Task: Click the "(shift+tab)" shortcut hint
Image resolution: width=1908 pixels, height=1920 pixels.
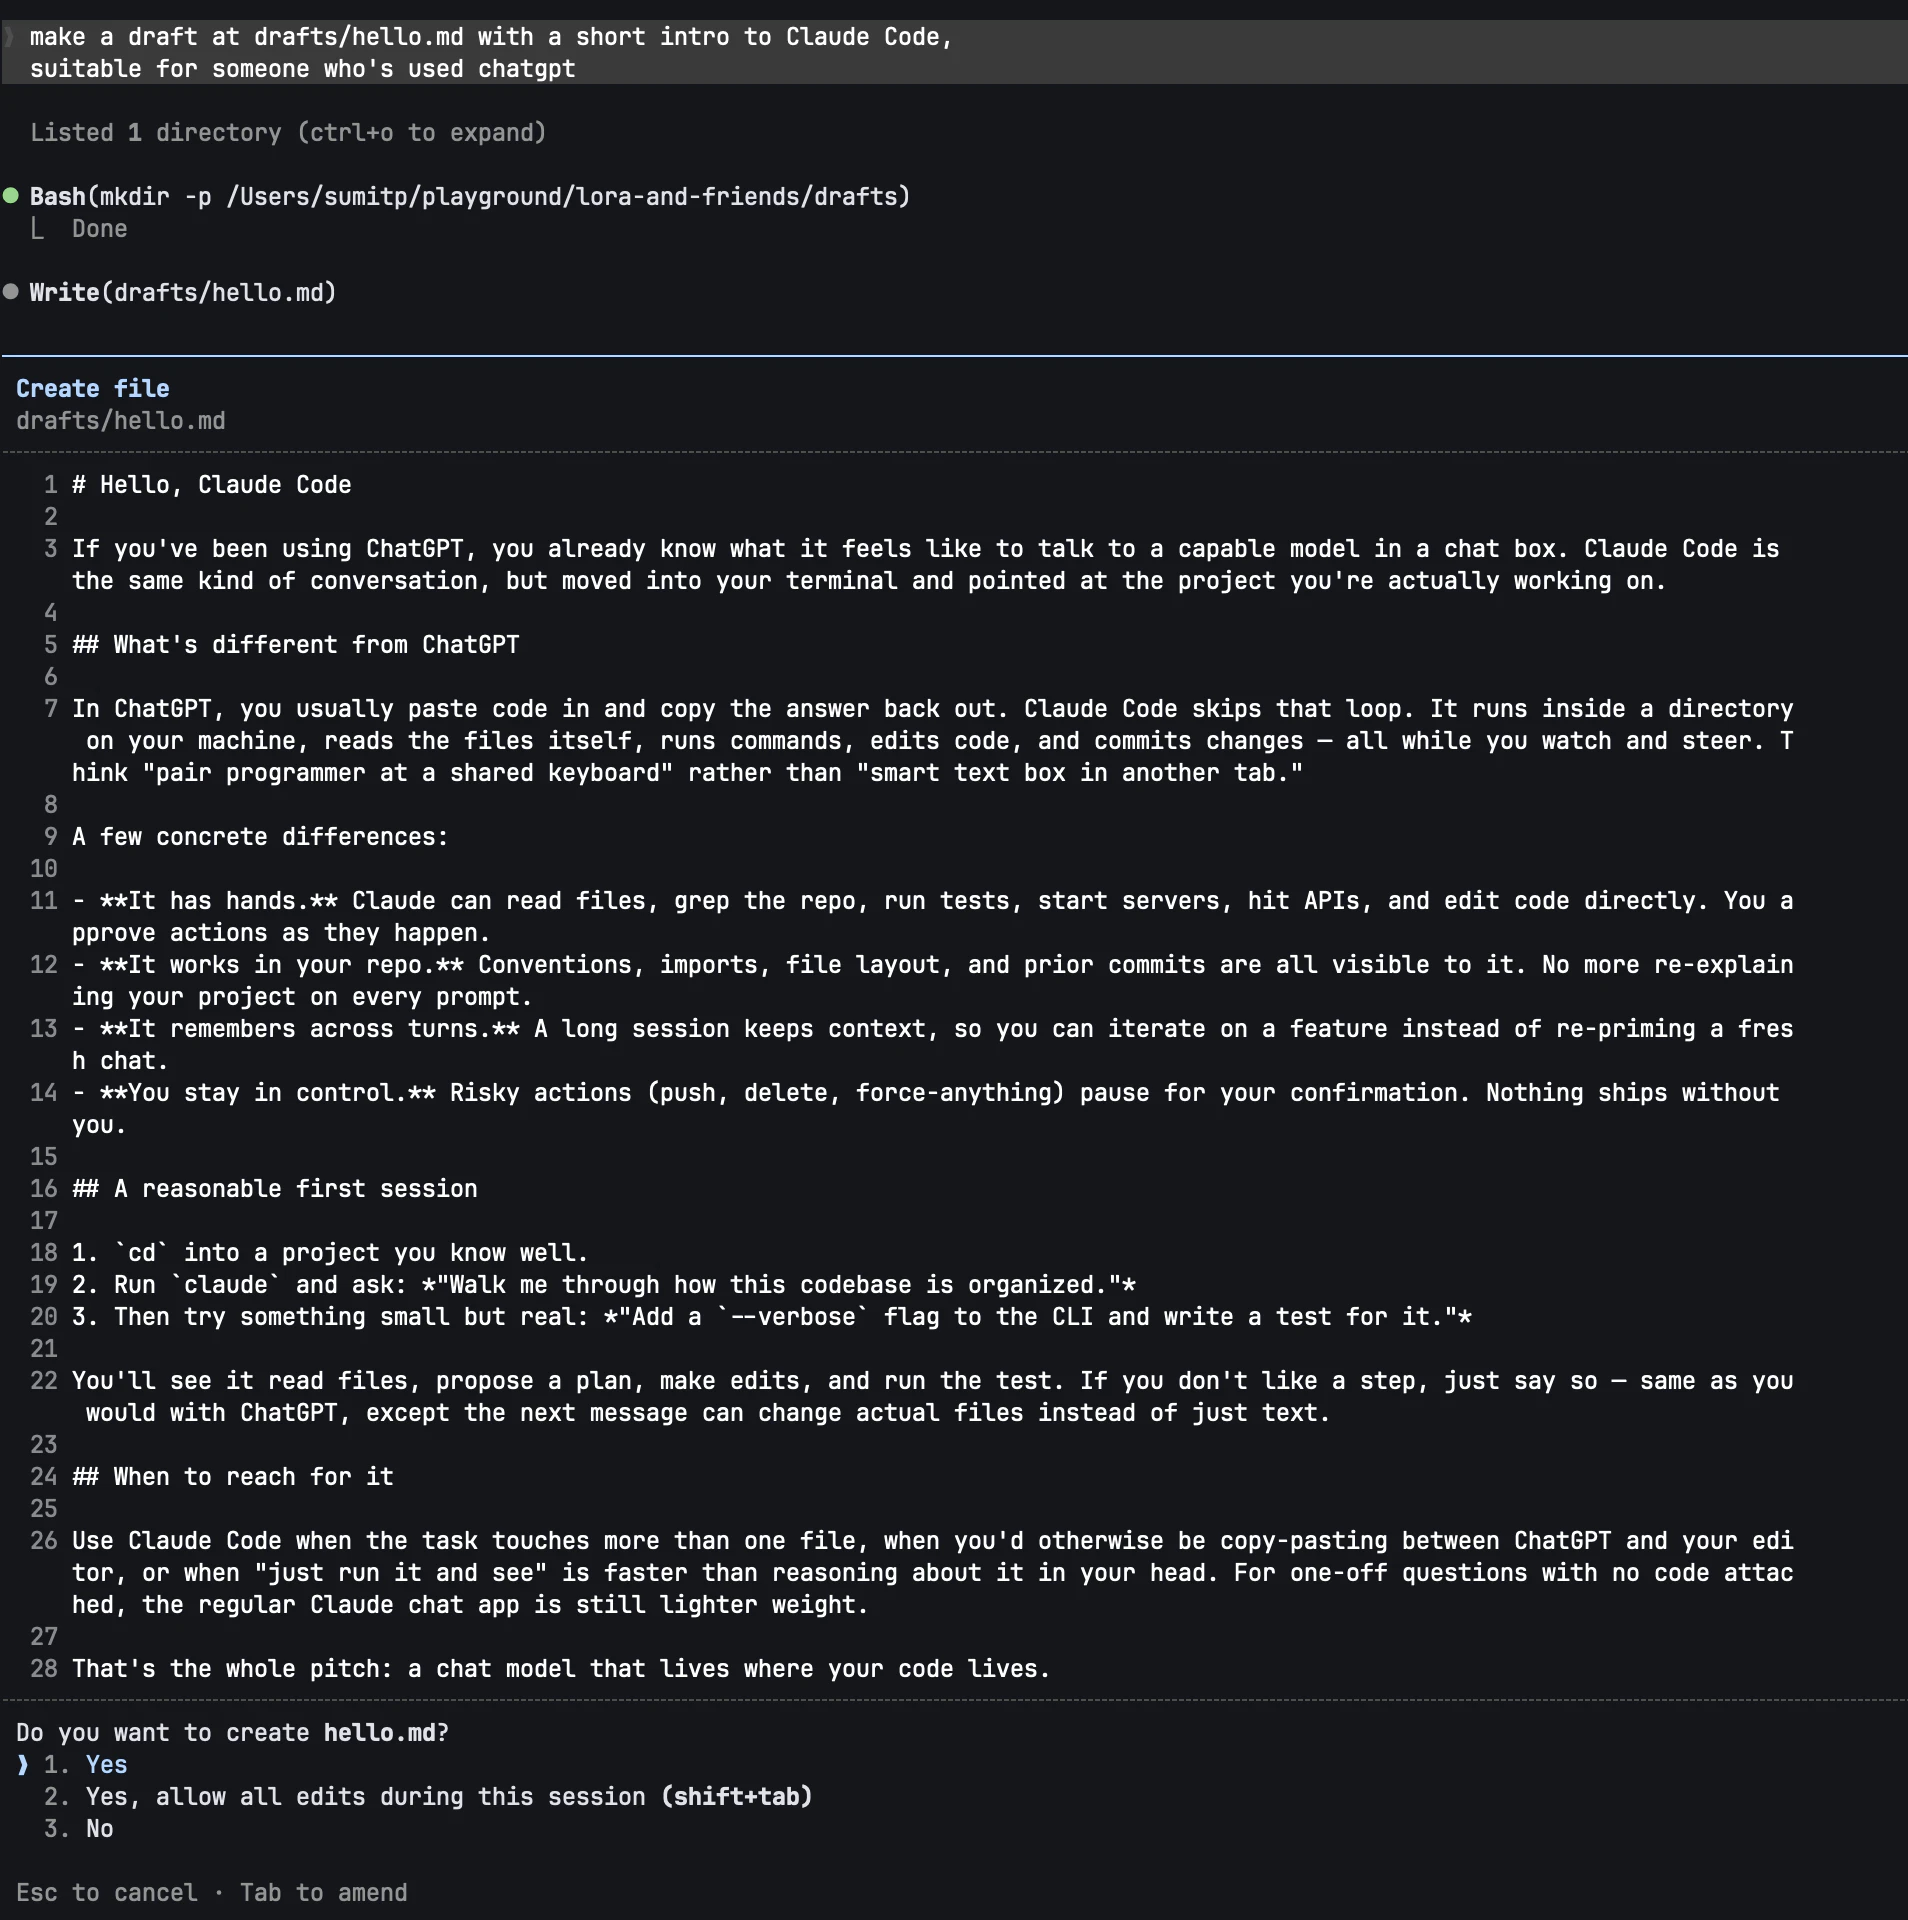Action: tap(737, 1796)
